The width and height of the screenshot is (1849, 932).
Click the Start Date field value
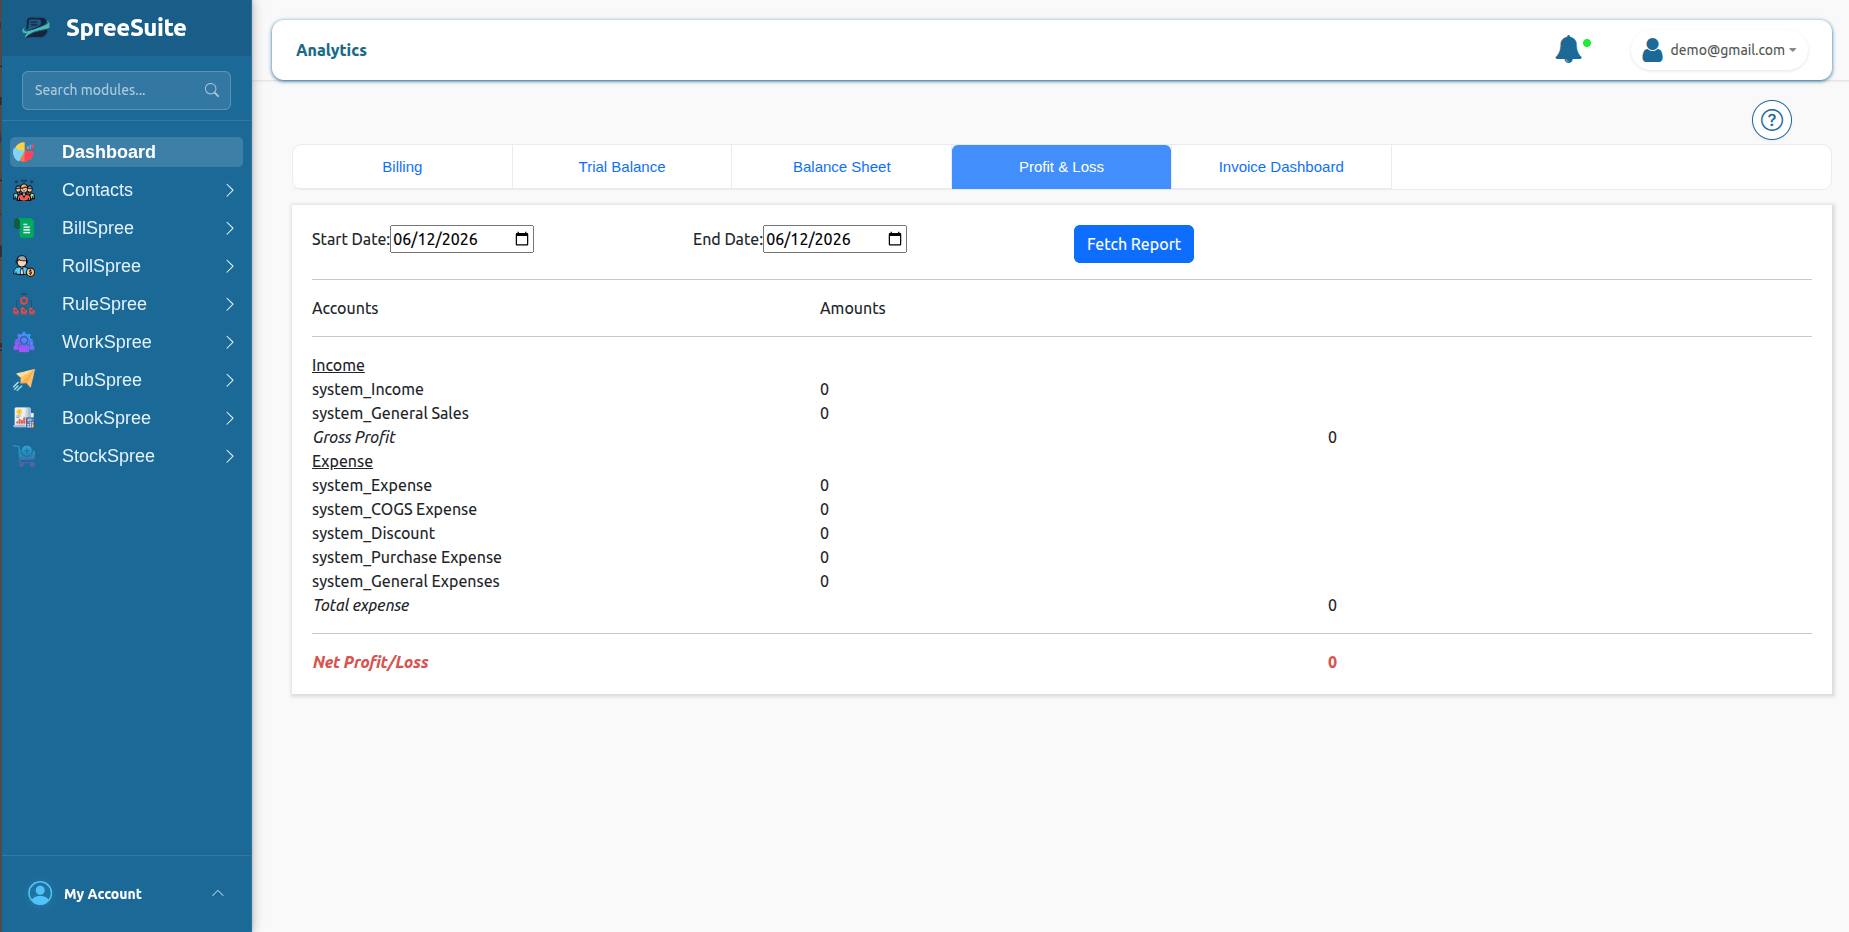[435, 239]
